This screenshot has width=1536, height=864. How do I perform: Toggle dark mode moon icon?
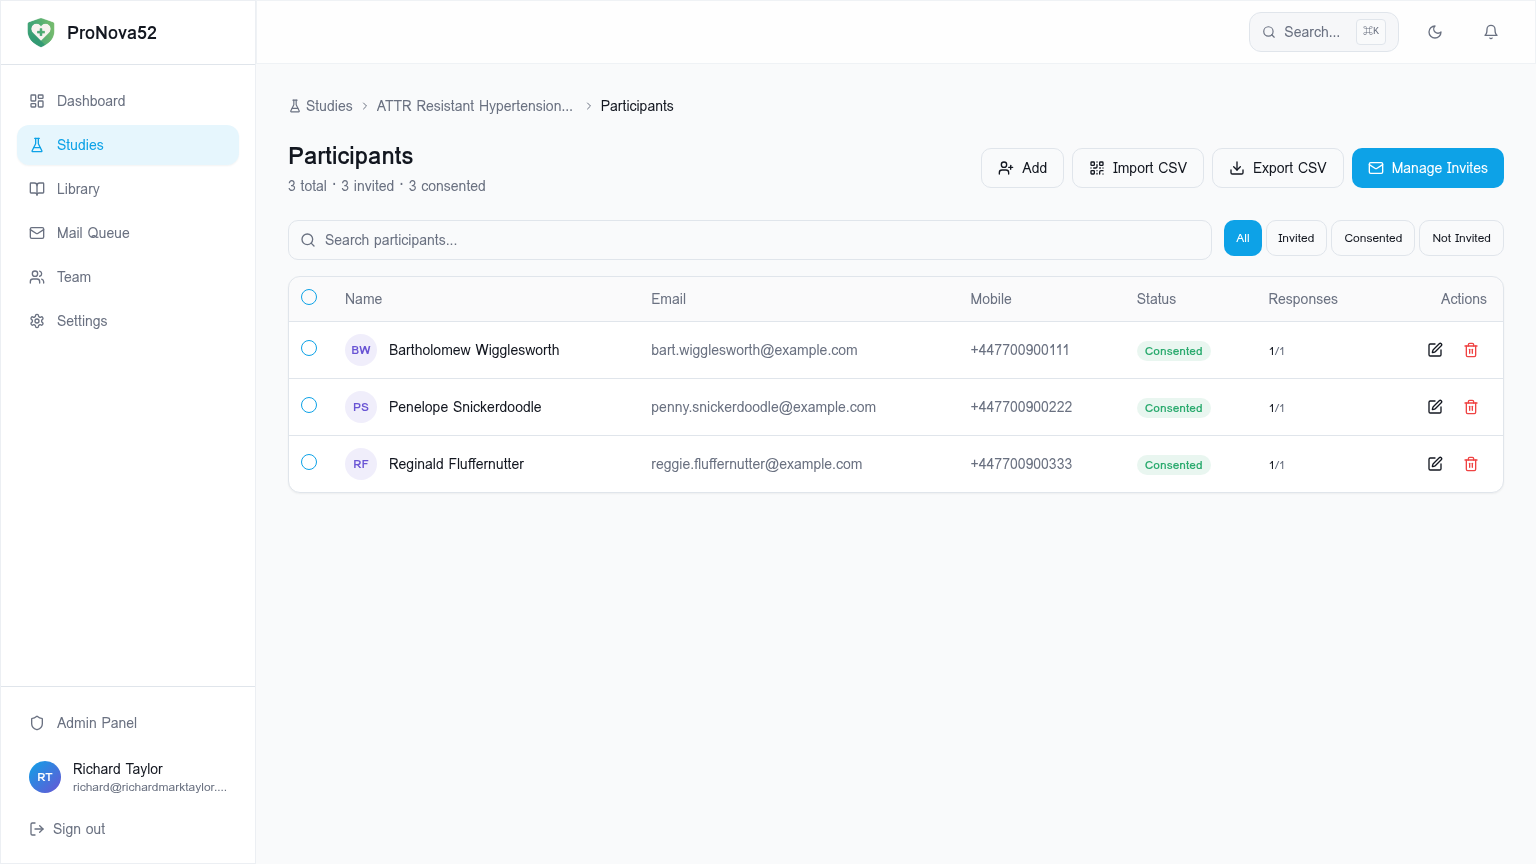pyautogui.click(x=1435, y=32)
